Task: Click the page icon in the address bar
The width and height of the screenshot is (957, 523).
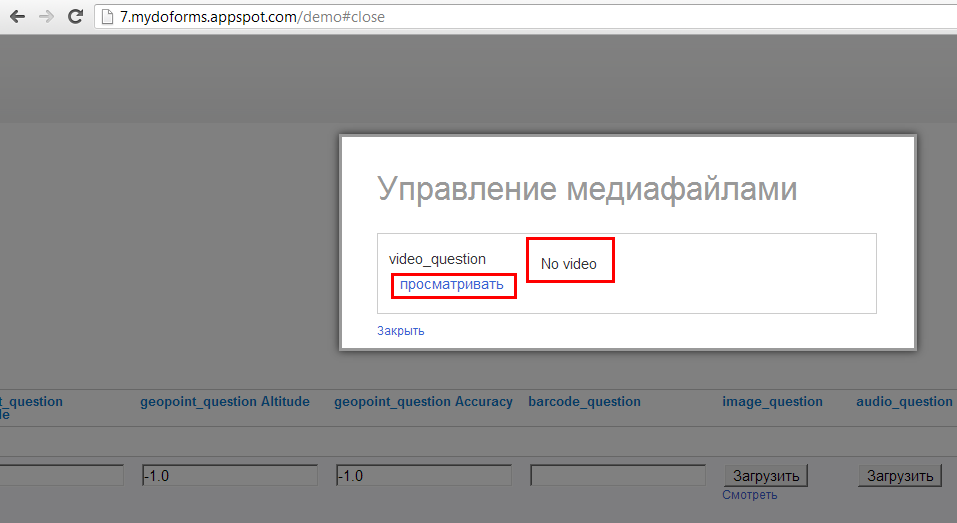Action: point(108,16)
